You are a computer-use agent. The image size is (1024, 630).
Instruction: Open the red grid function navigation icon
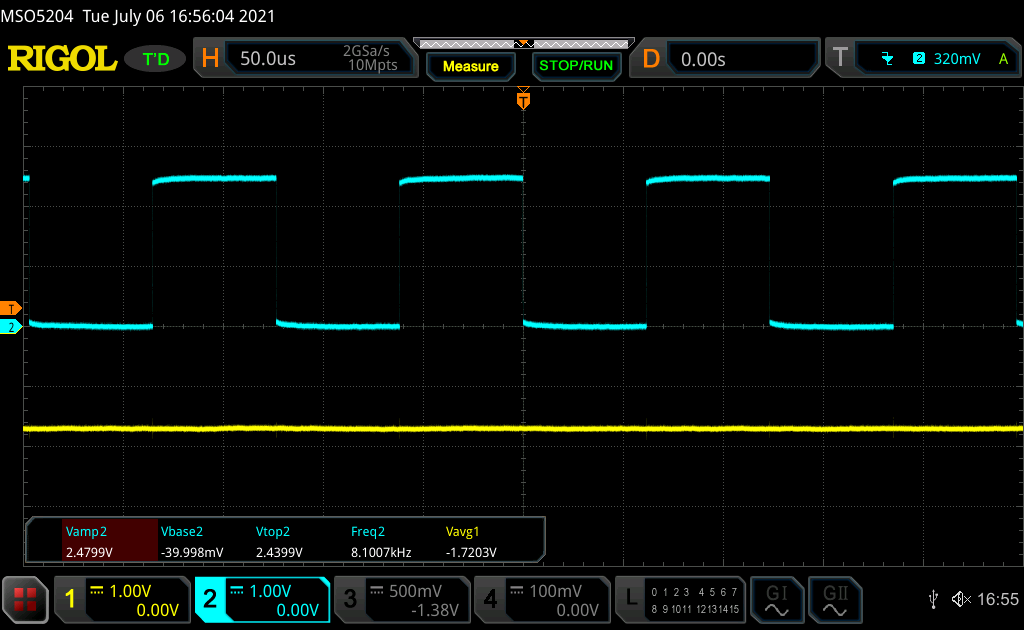coord(25,599)
